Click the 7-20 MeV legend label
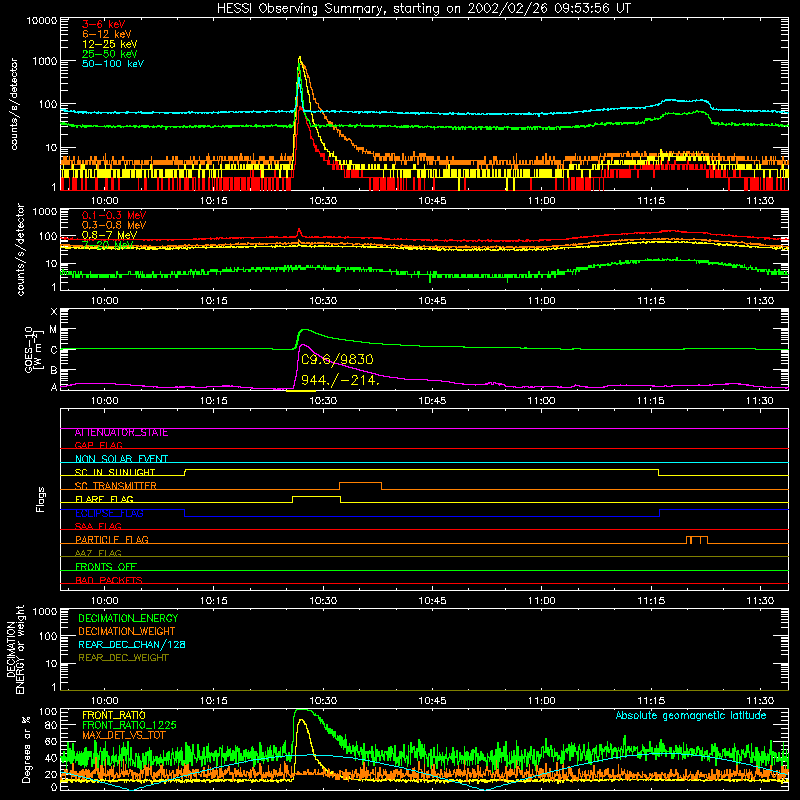 point(108,245)
